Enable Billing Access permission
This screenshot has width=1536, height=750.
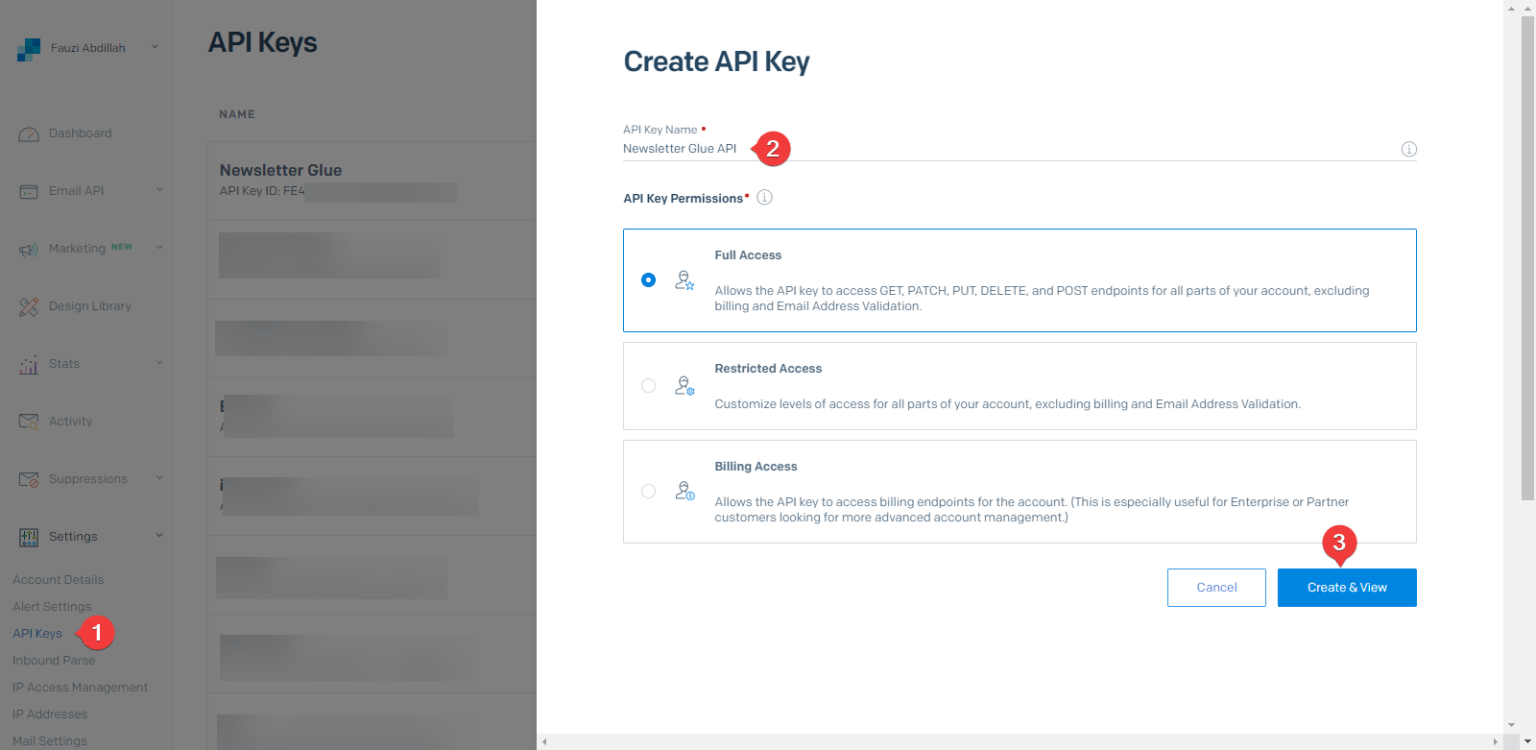[648, 491]
